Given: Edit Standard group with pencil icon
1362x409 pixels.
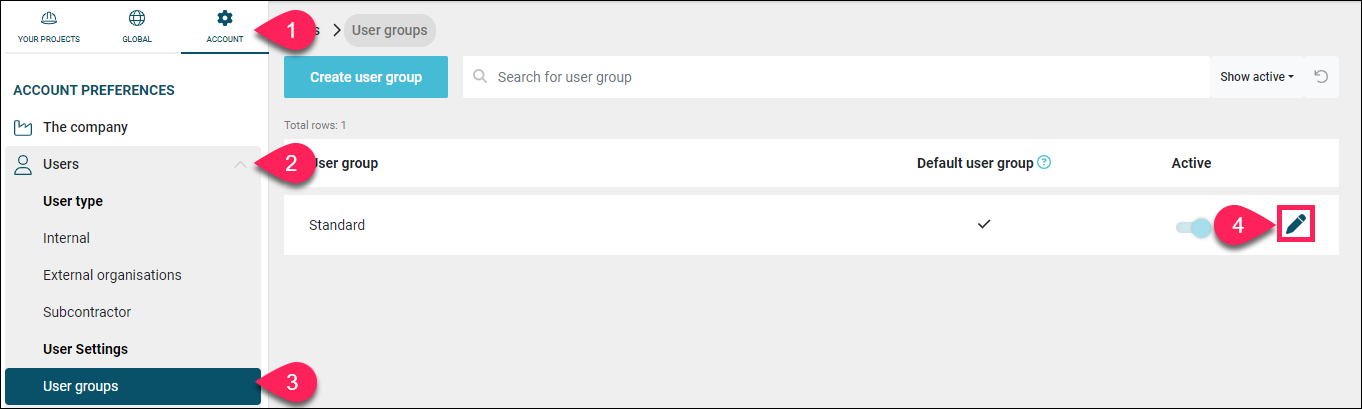Looking at the screenshot, I should tap(1296, 224).
